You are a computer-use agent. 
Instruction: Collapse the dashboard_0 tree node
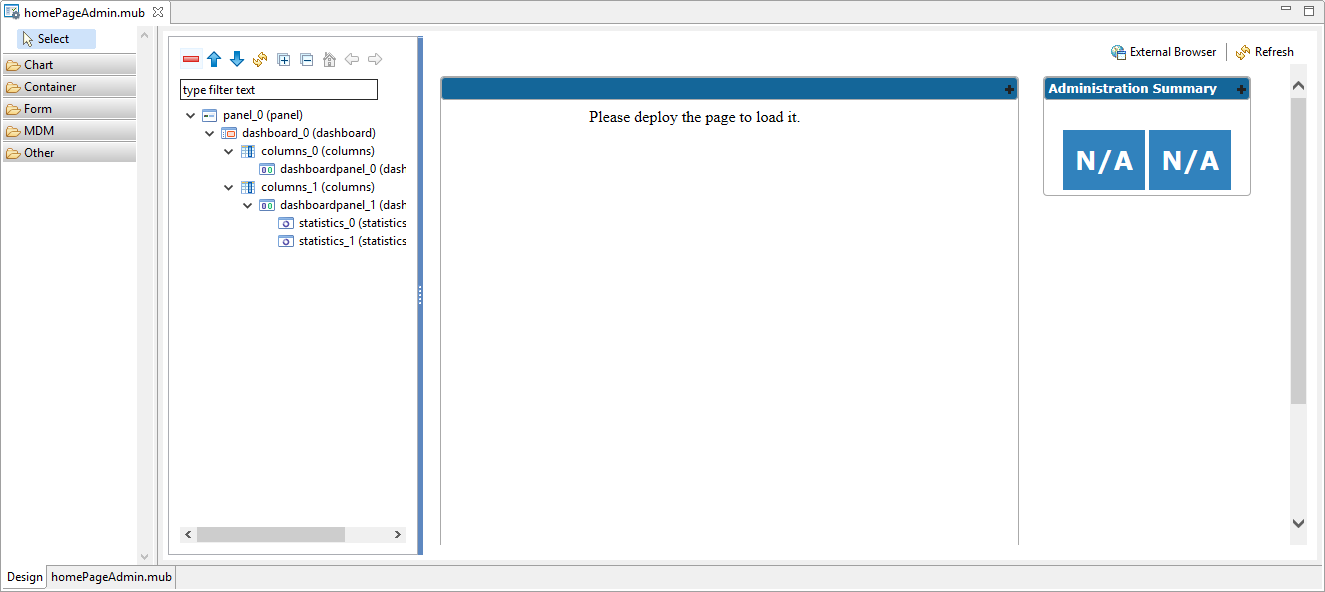point(210,133)
